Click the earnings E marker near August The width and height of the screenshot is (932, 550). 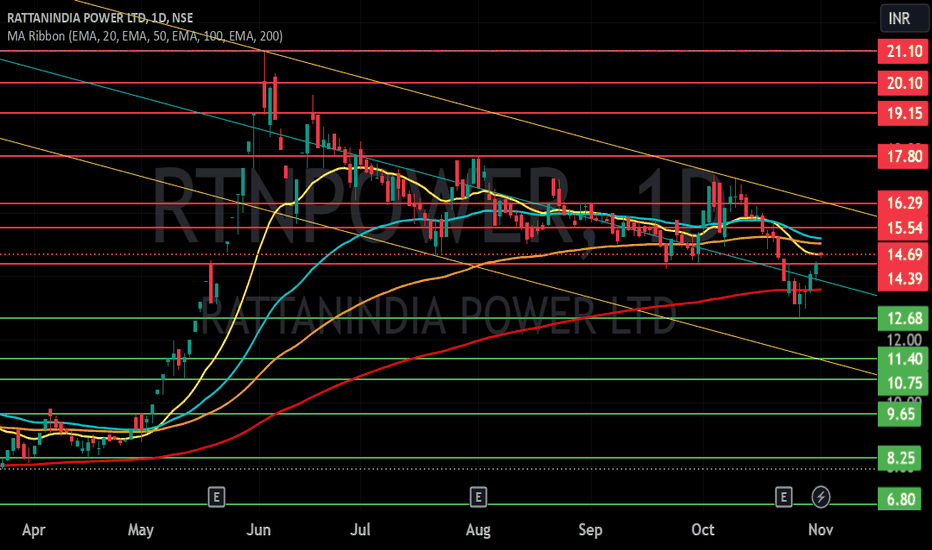(x=478, y=496)
